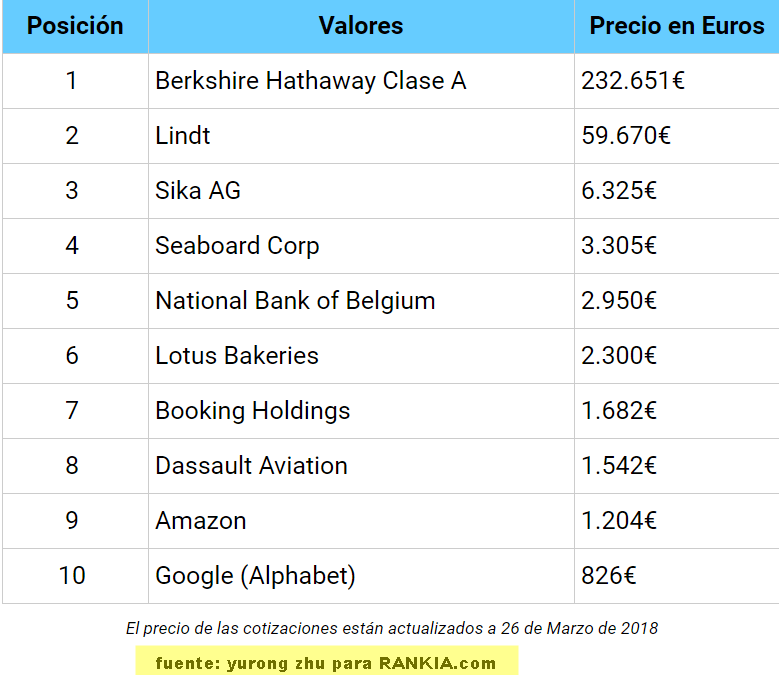This screenshot has width=779, height=675.
Task: Click the Google (Alphabet) entry
Action: (x=255, y=576)
